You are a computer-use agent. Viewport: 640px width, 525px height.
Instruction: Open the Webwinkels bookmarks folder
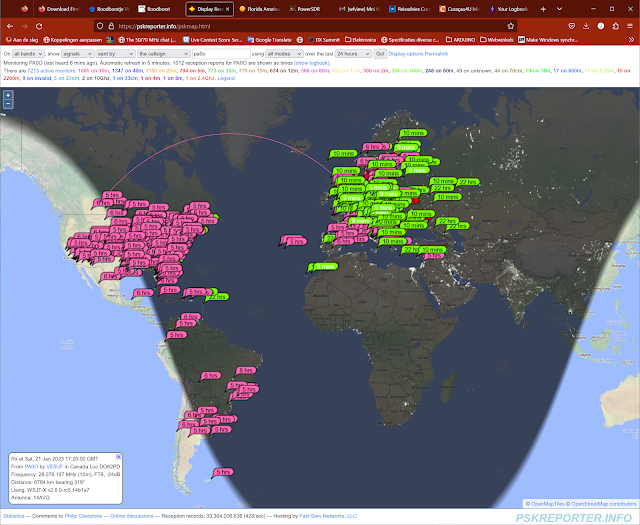click(x=497, y=40)
